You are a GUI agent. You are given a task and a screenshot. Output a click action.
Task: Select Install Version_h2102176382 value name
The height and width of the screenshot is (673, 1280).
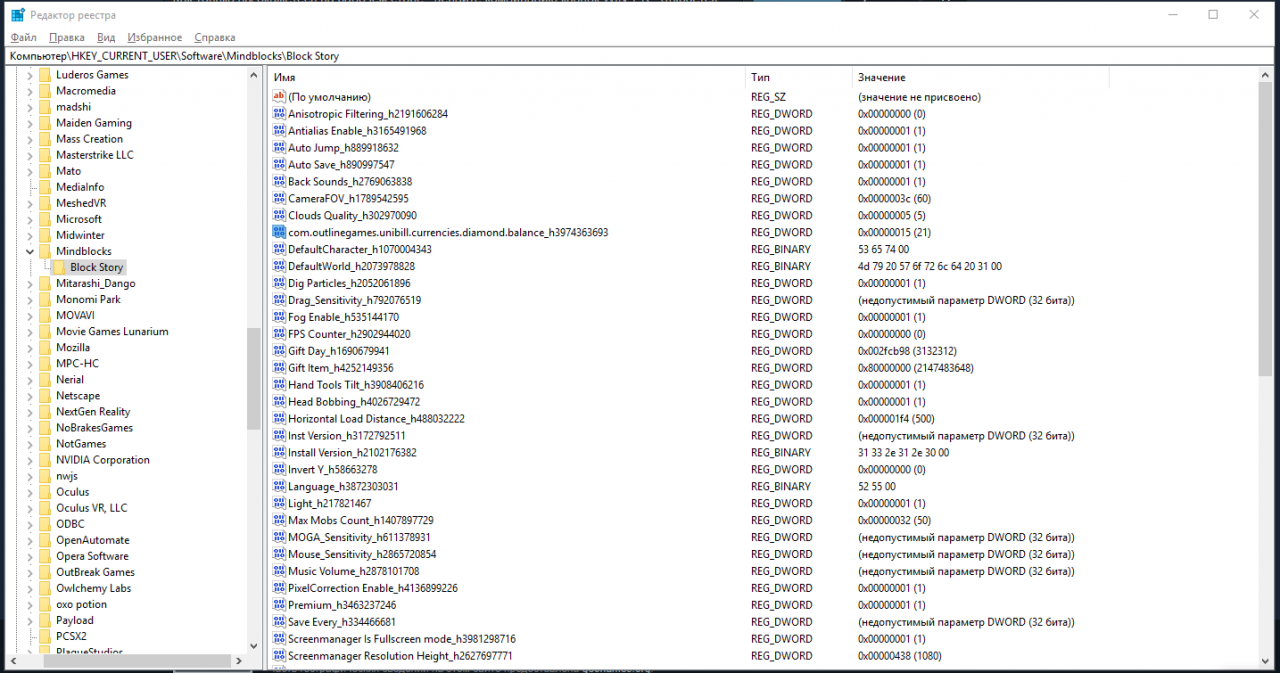click(352, 453)
